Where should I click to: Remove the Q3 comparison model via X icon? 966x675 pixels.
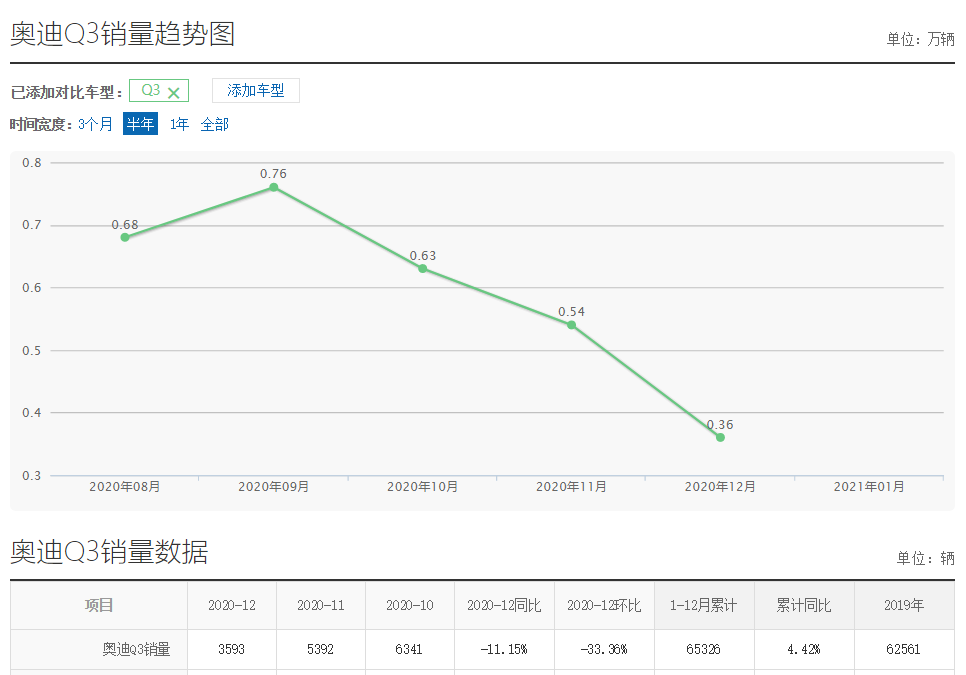click(x=174, y=93)
